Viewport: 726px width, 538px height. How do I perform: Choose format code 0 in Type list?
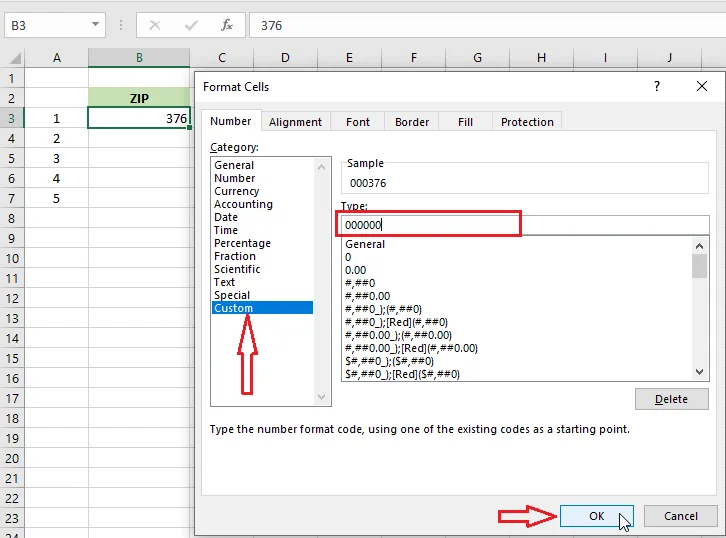click(x=517, y=257)
